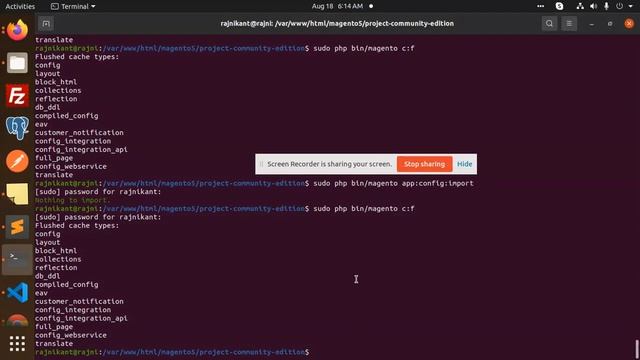Show Applications grid
This screenshot has width=640, height=360.
17,343
